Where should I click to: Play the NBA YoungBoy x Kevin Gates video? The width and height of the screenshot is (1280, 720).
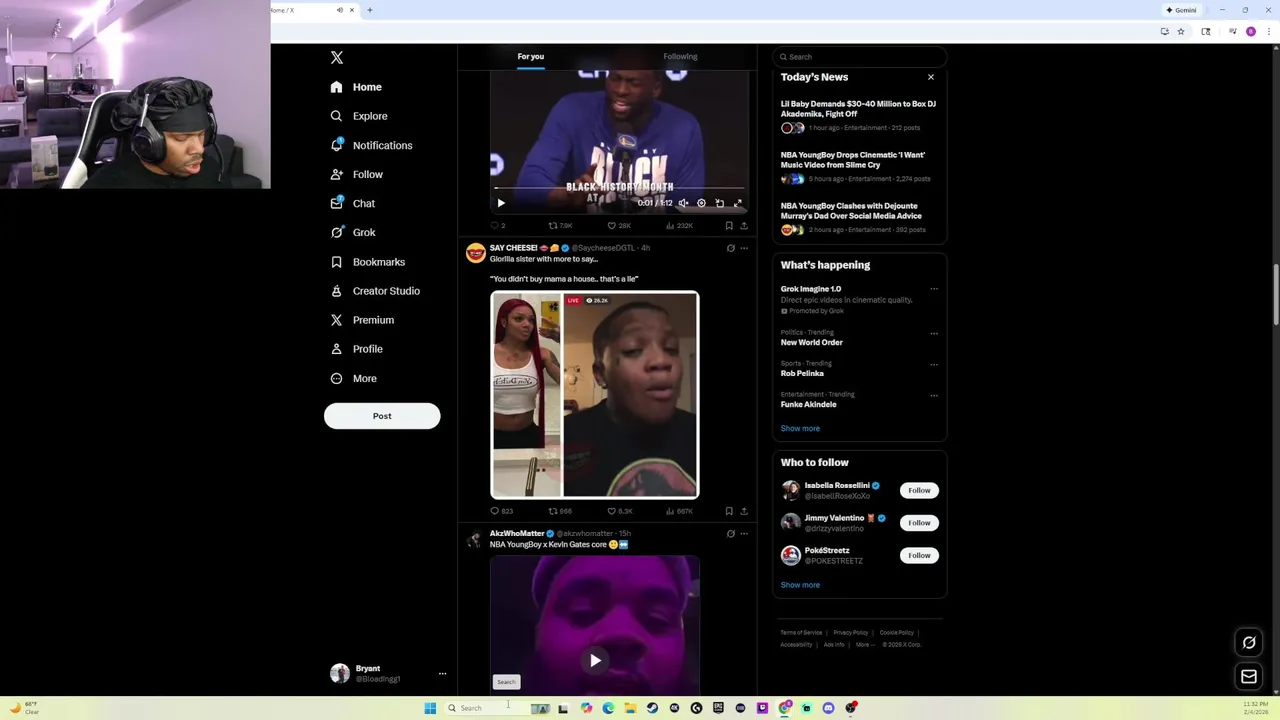tap(595, 660)
